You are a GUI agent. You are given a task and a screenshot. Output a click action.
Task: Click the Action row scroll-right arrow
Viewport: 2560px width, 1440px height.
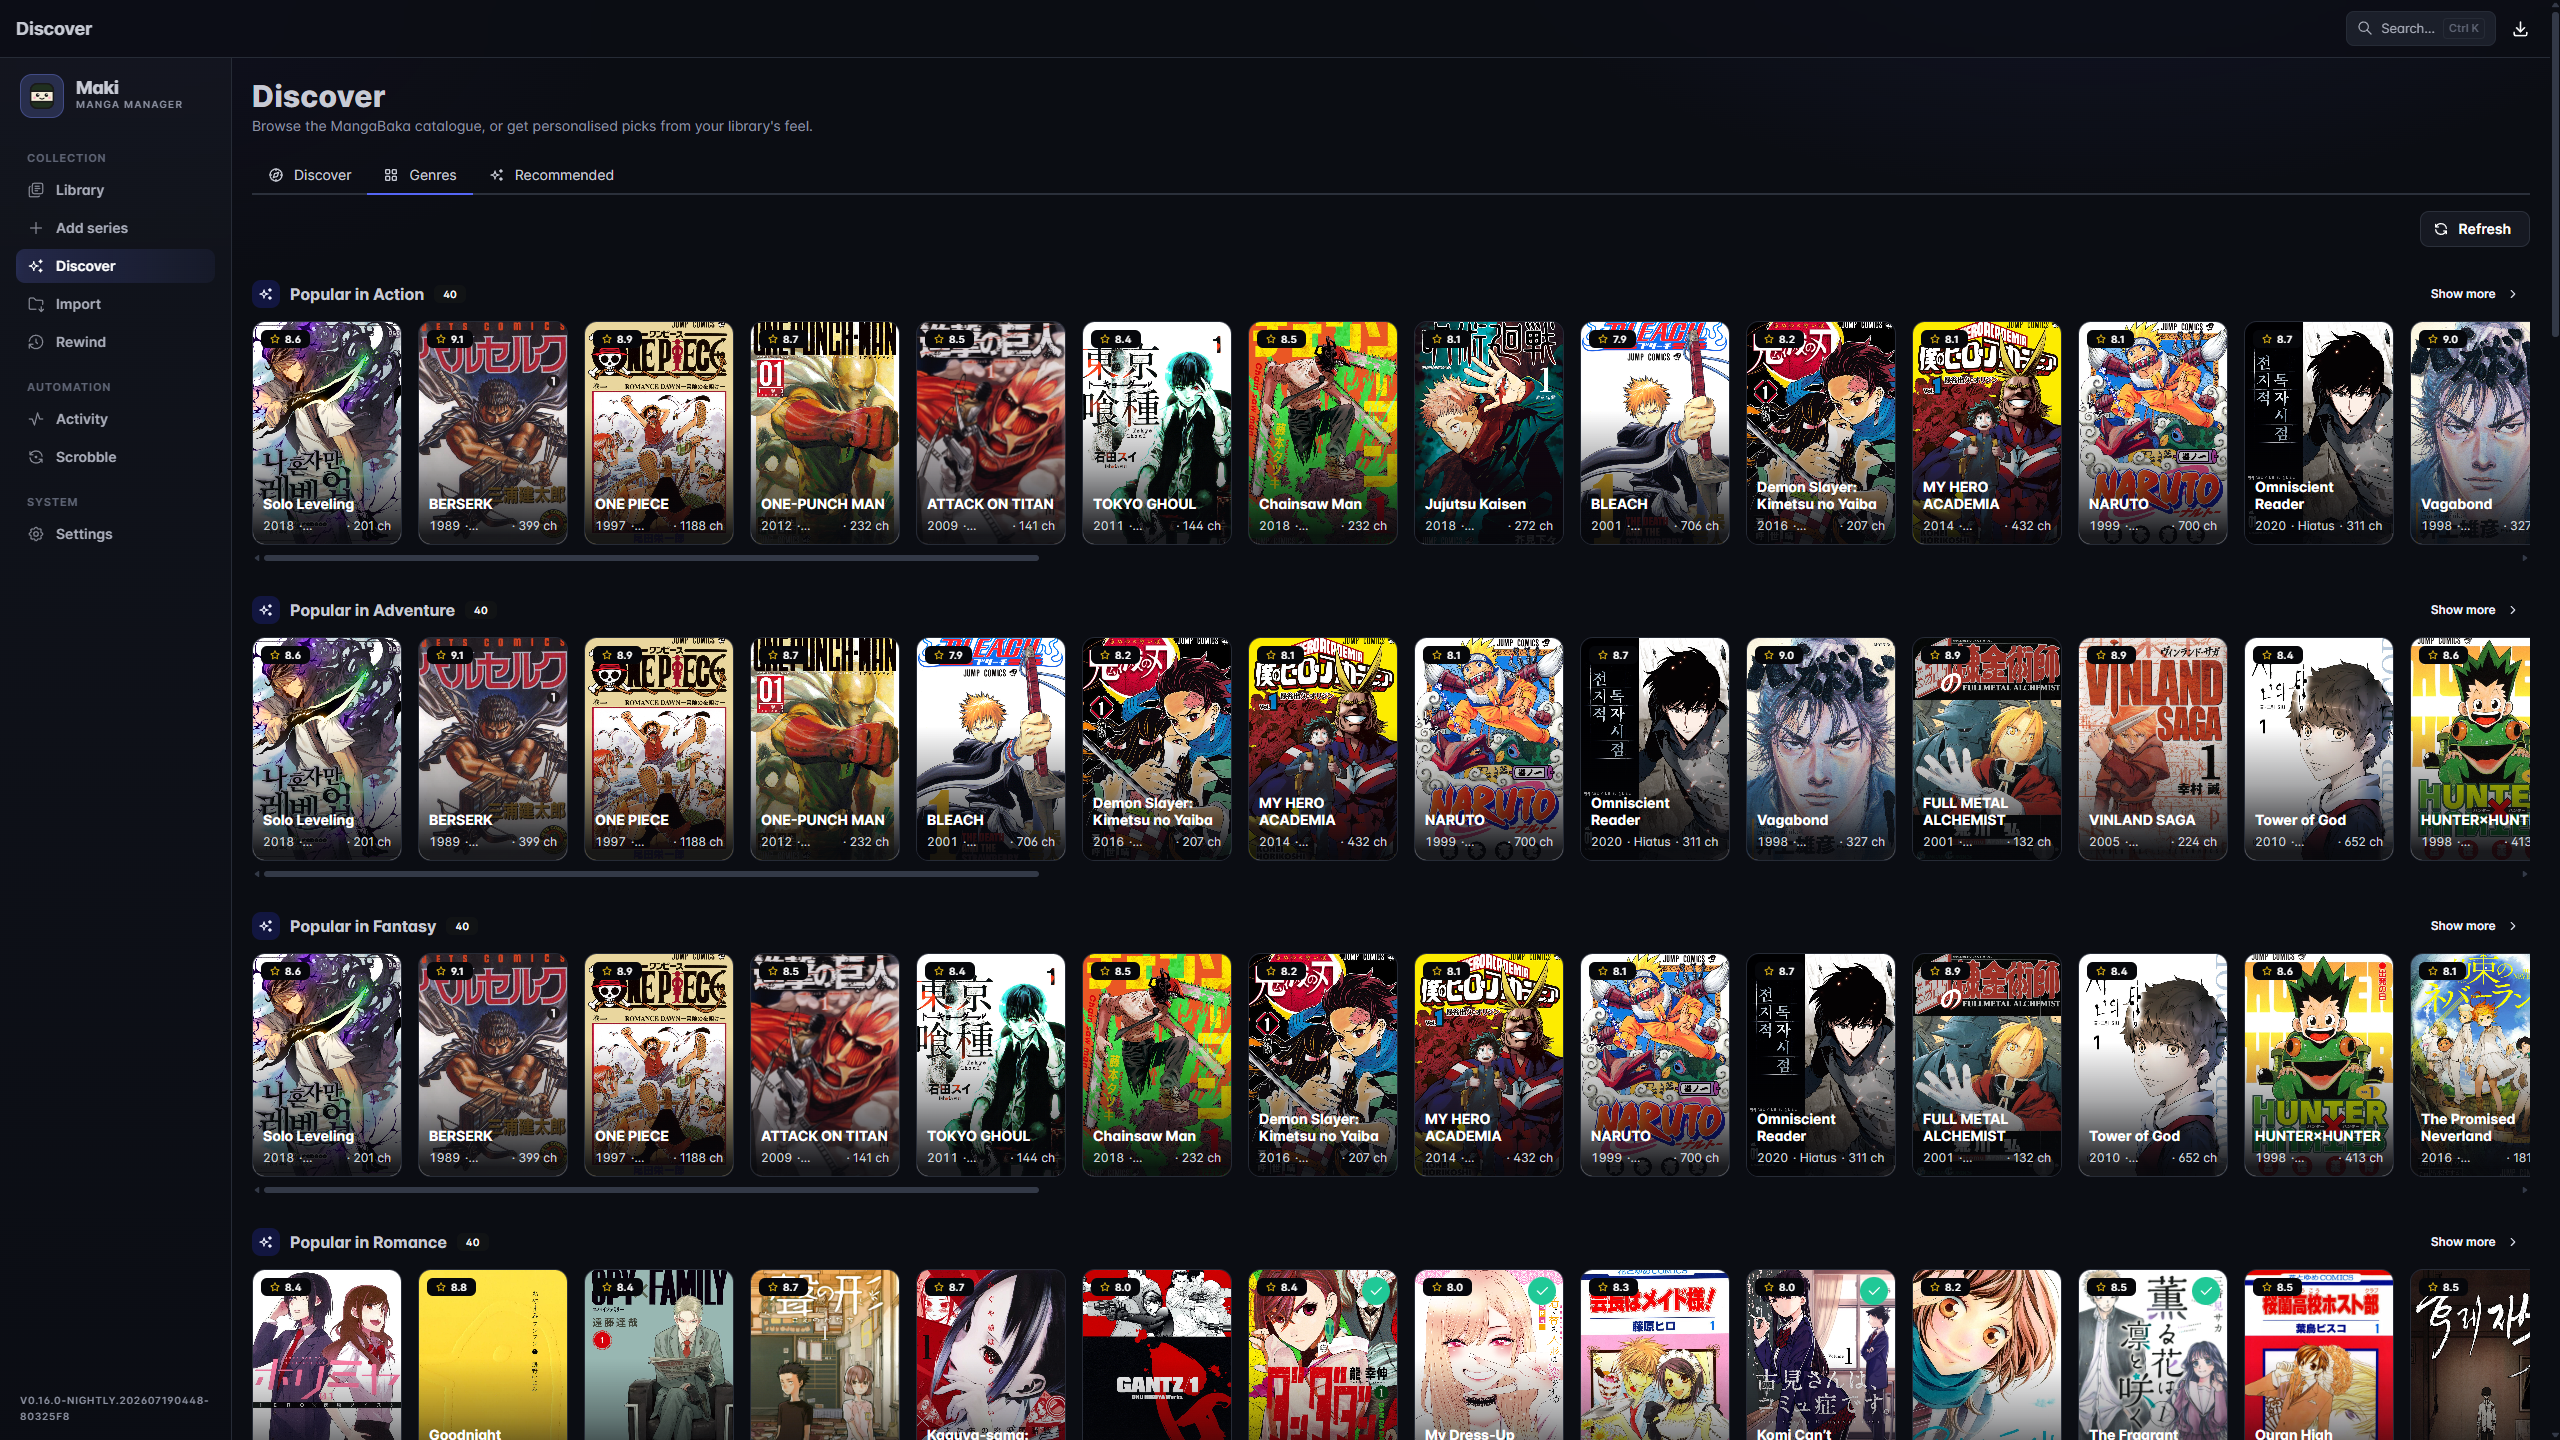(x=2525, y=558)
